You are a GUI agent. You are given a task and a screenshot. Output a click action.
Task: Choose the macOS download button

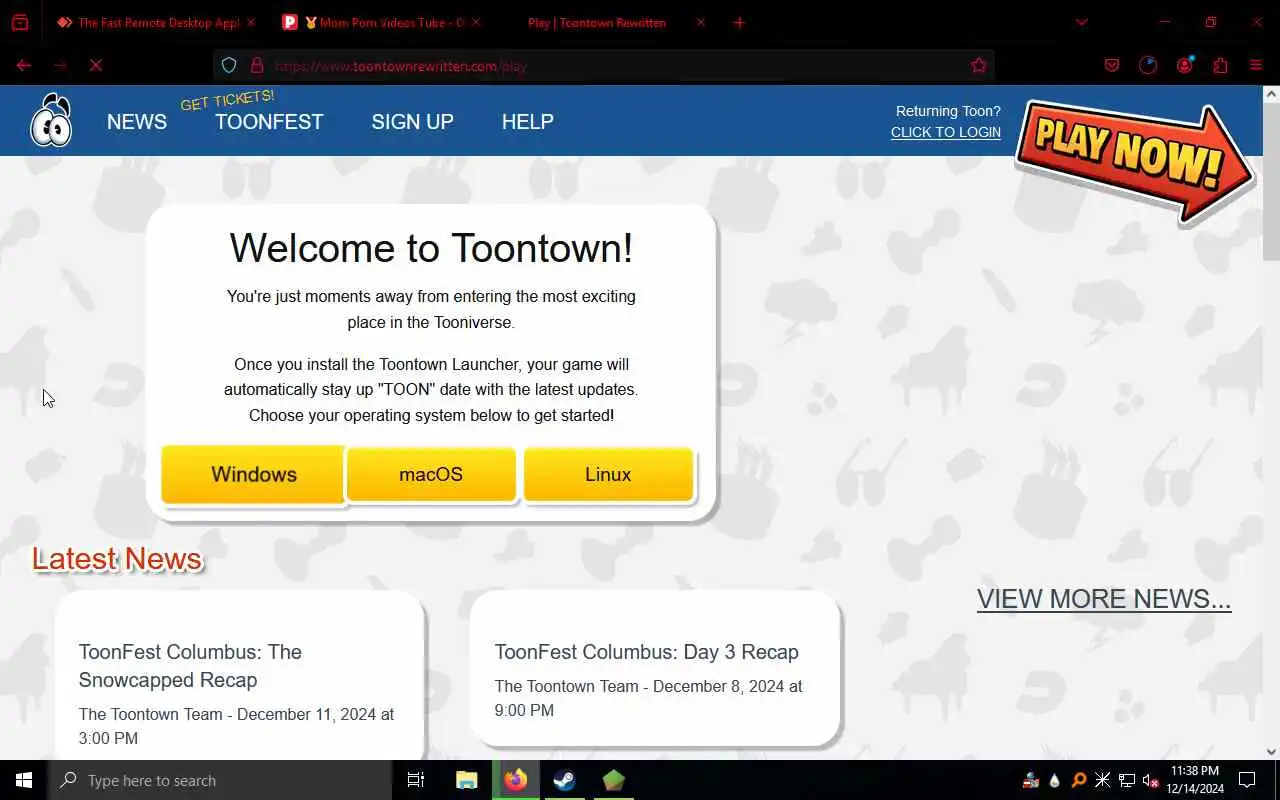[431, 475]
